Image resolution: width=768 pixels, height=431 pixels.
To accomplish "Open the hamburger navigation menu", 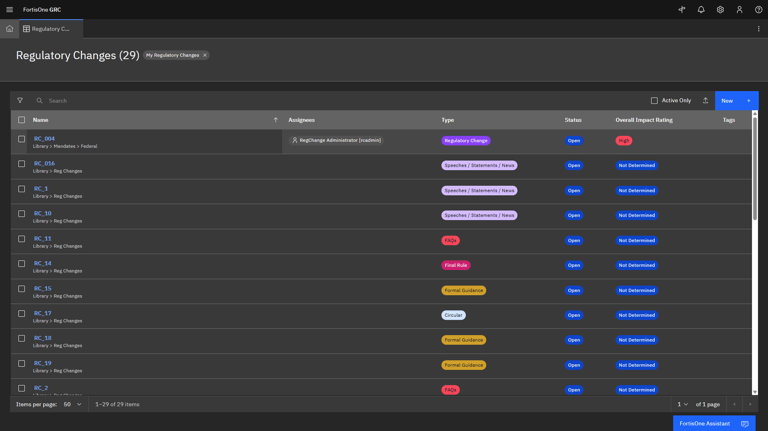I will tap(10, 10).
